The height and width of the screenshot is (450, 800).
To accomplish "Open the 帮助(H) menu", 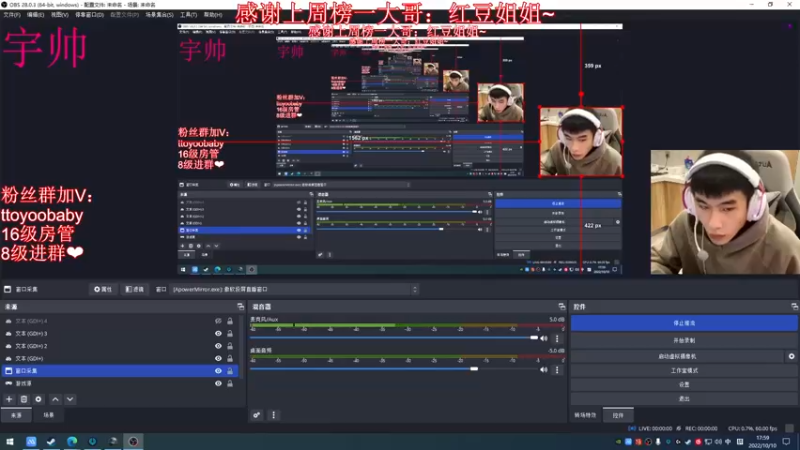I will pos(213,15).
